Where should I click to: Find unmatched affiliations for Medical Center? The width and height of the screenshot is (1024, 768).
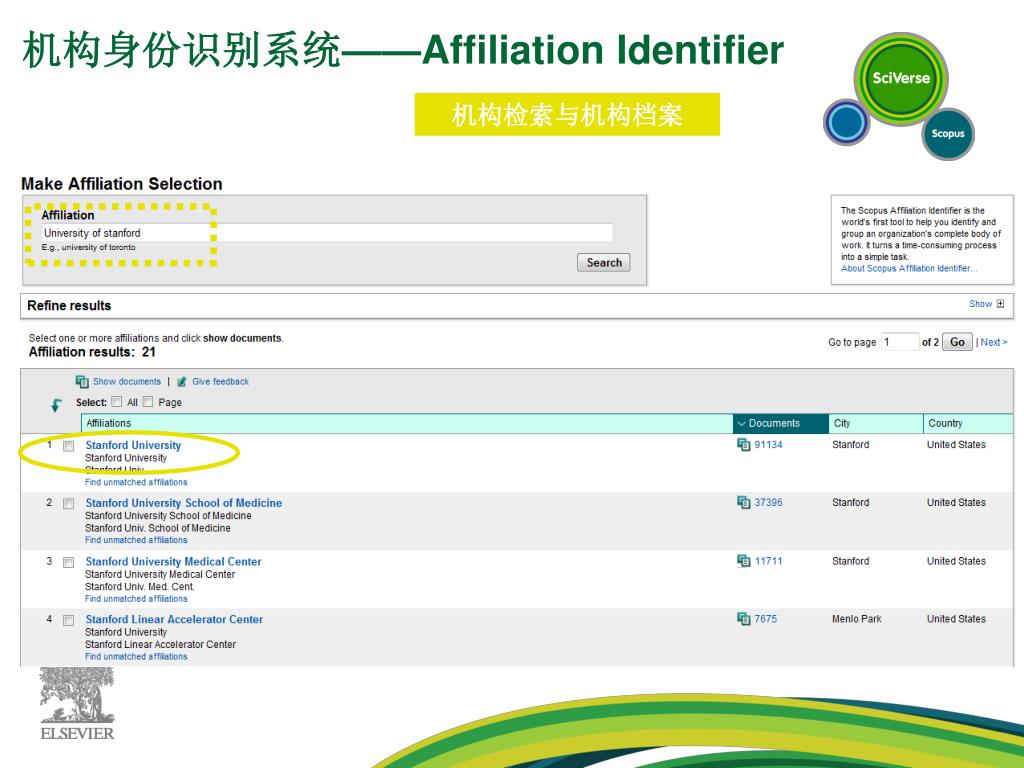[136, 598]
